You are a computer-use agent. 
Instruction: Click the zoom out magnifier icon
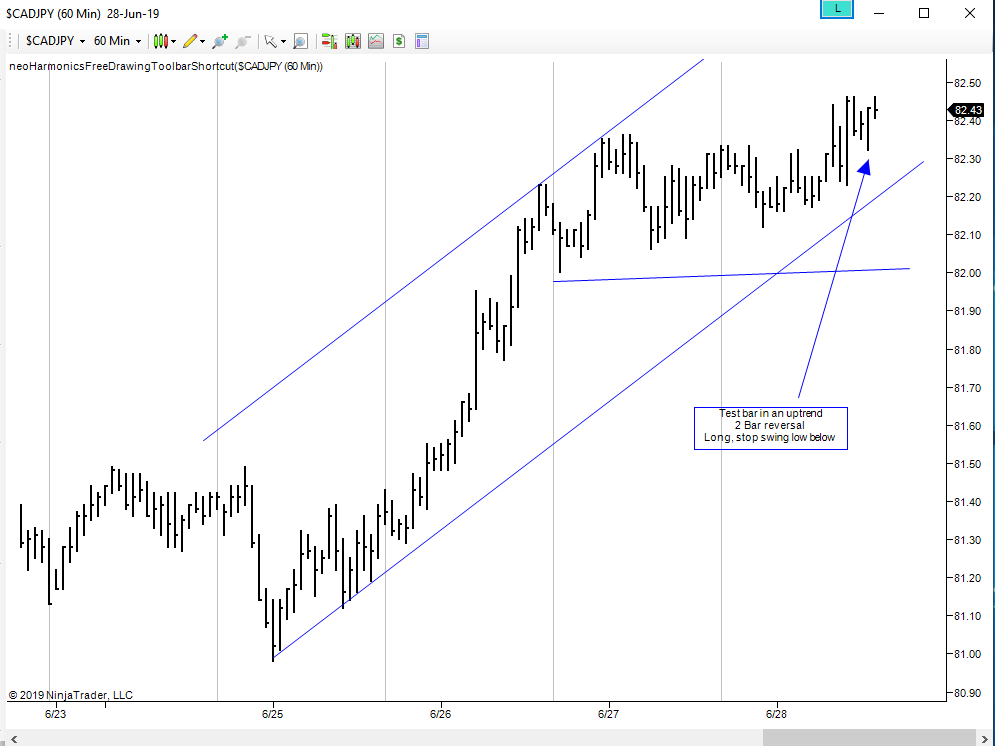pos(242,41)
